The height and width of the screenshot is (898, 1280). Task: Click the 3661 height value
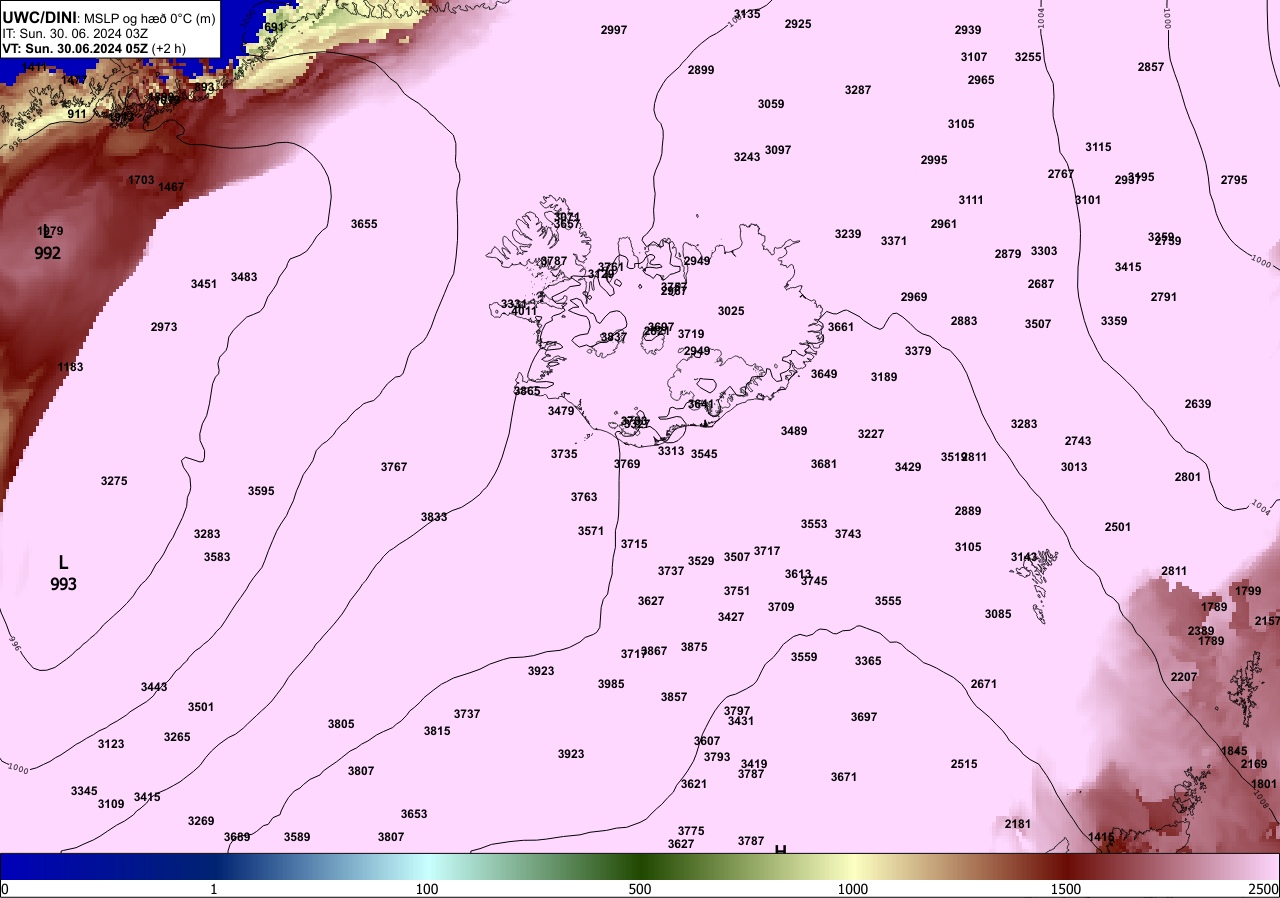[841, 327]
